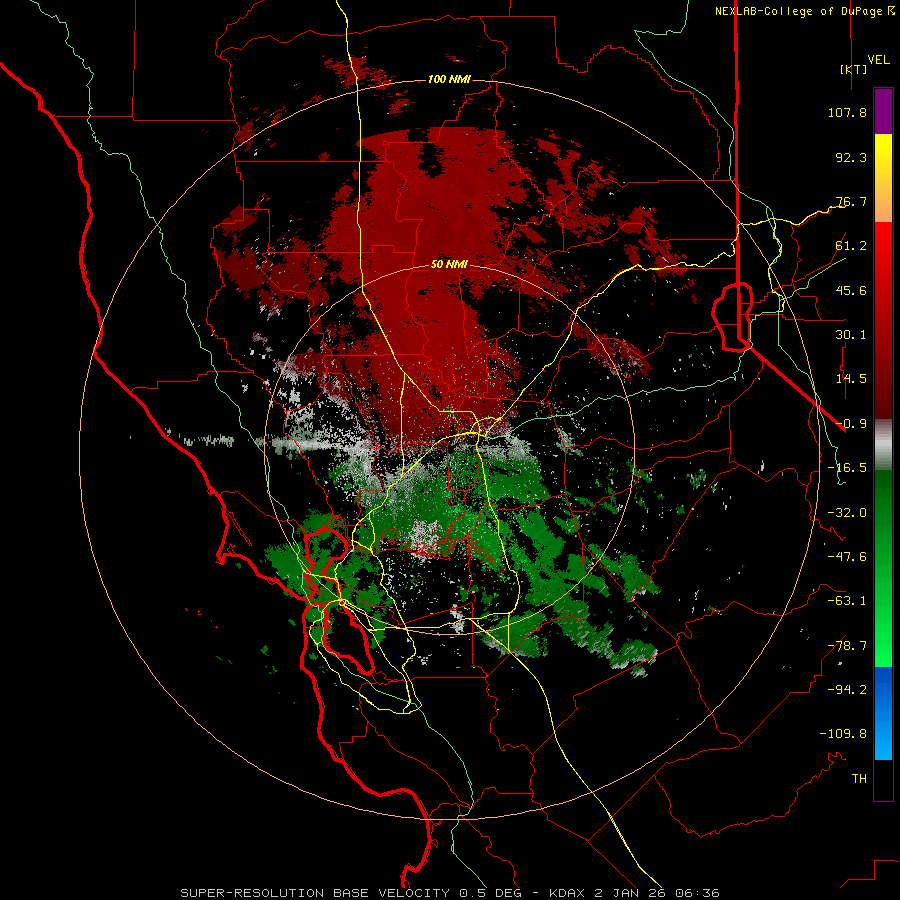Click the 50 NMI range ring label
Screen dimensions: 900x900
coord(449,265)
